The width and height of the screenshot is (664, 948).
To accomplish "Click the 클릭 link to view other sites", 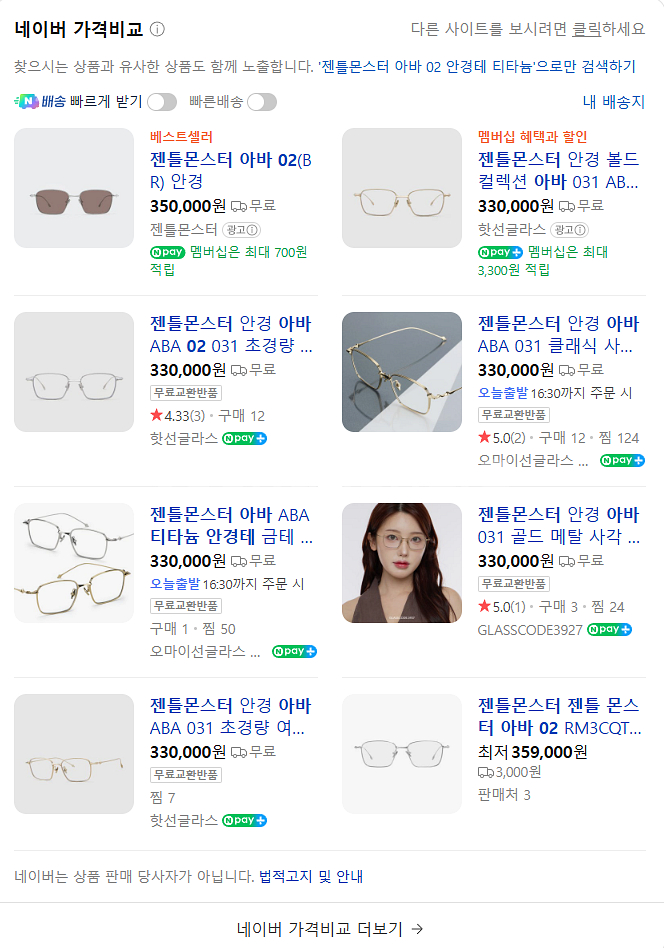I will [586, 28].
